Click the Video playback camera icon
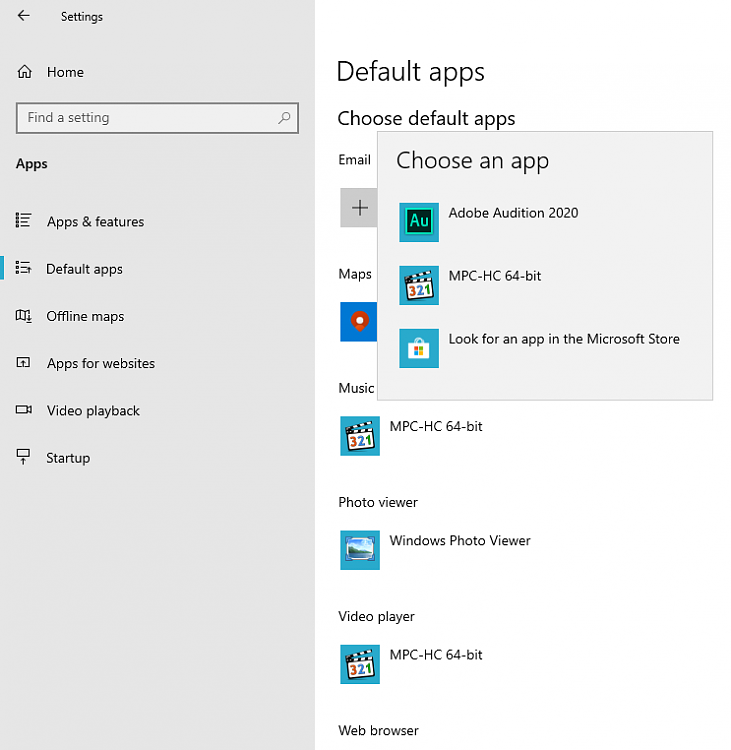Screen dimensions: 731x750 24,410
